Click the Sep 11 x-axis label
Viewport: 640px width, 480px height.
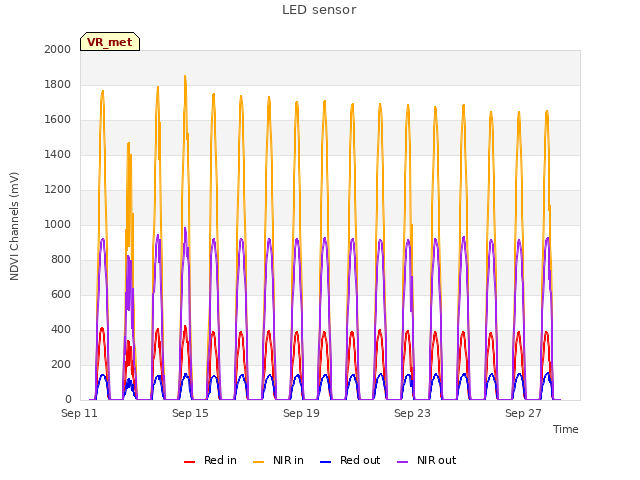point(79,413)
